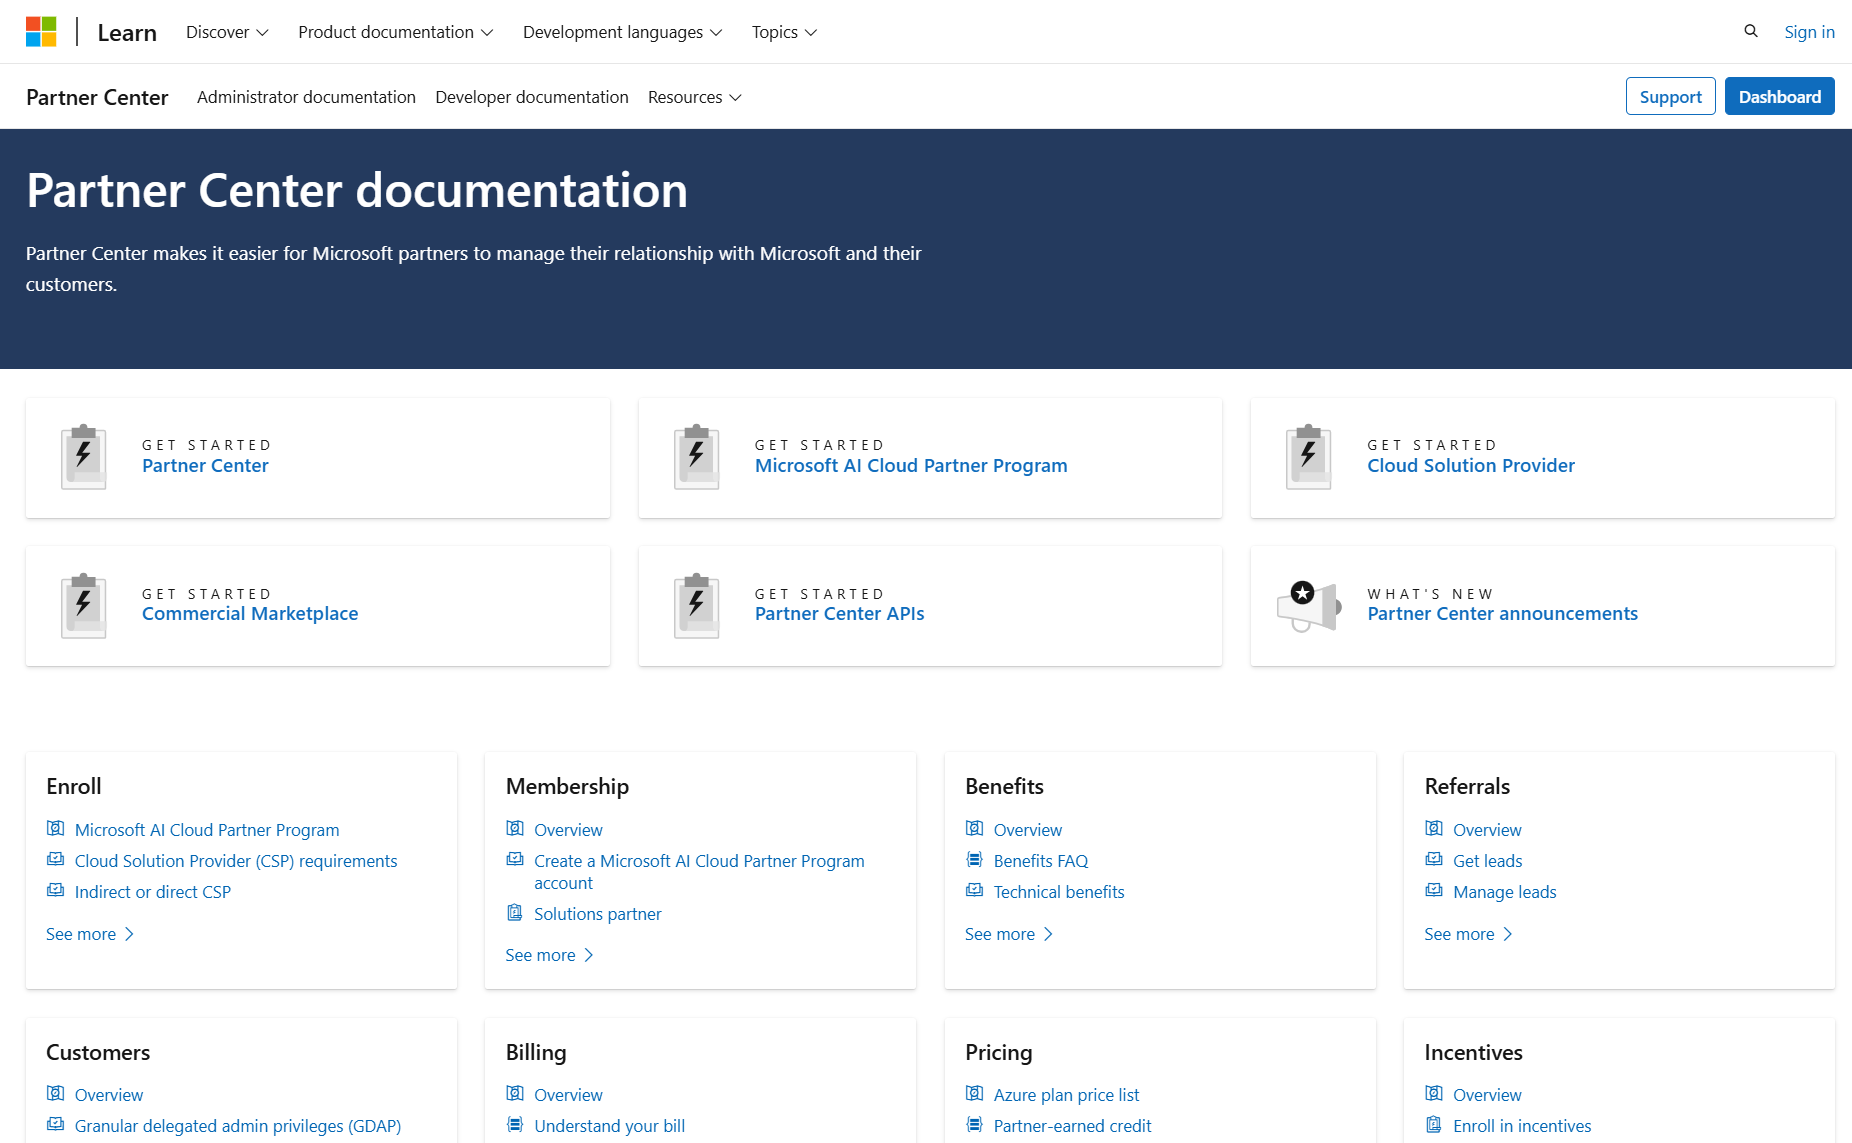Open the Benefits FAQ link
Screen dimensions: 1852x1143
1040,860
